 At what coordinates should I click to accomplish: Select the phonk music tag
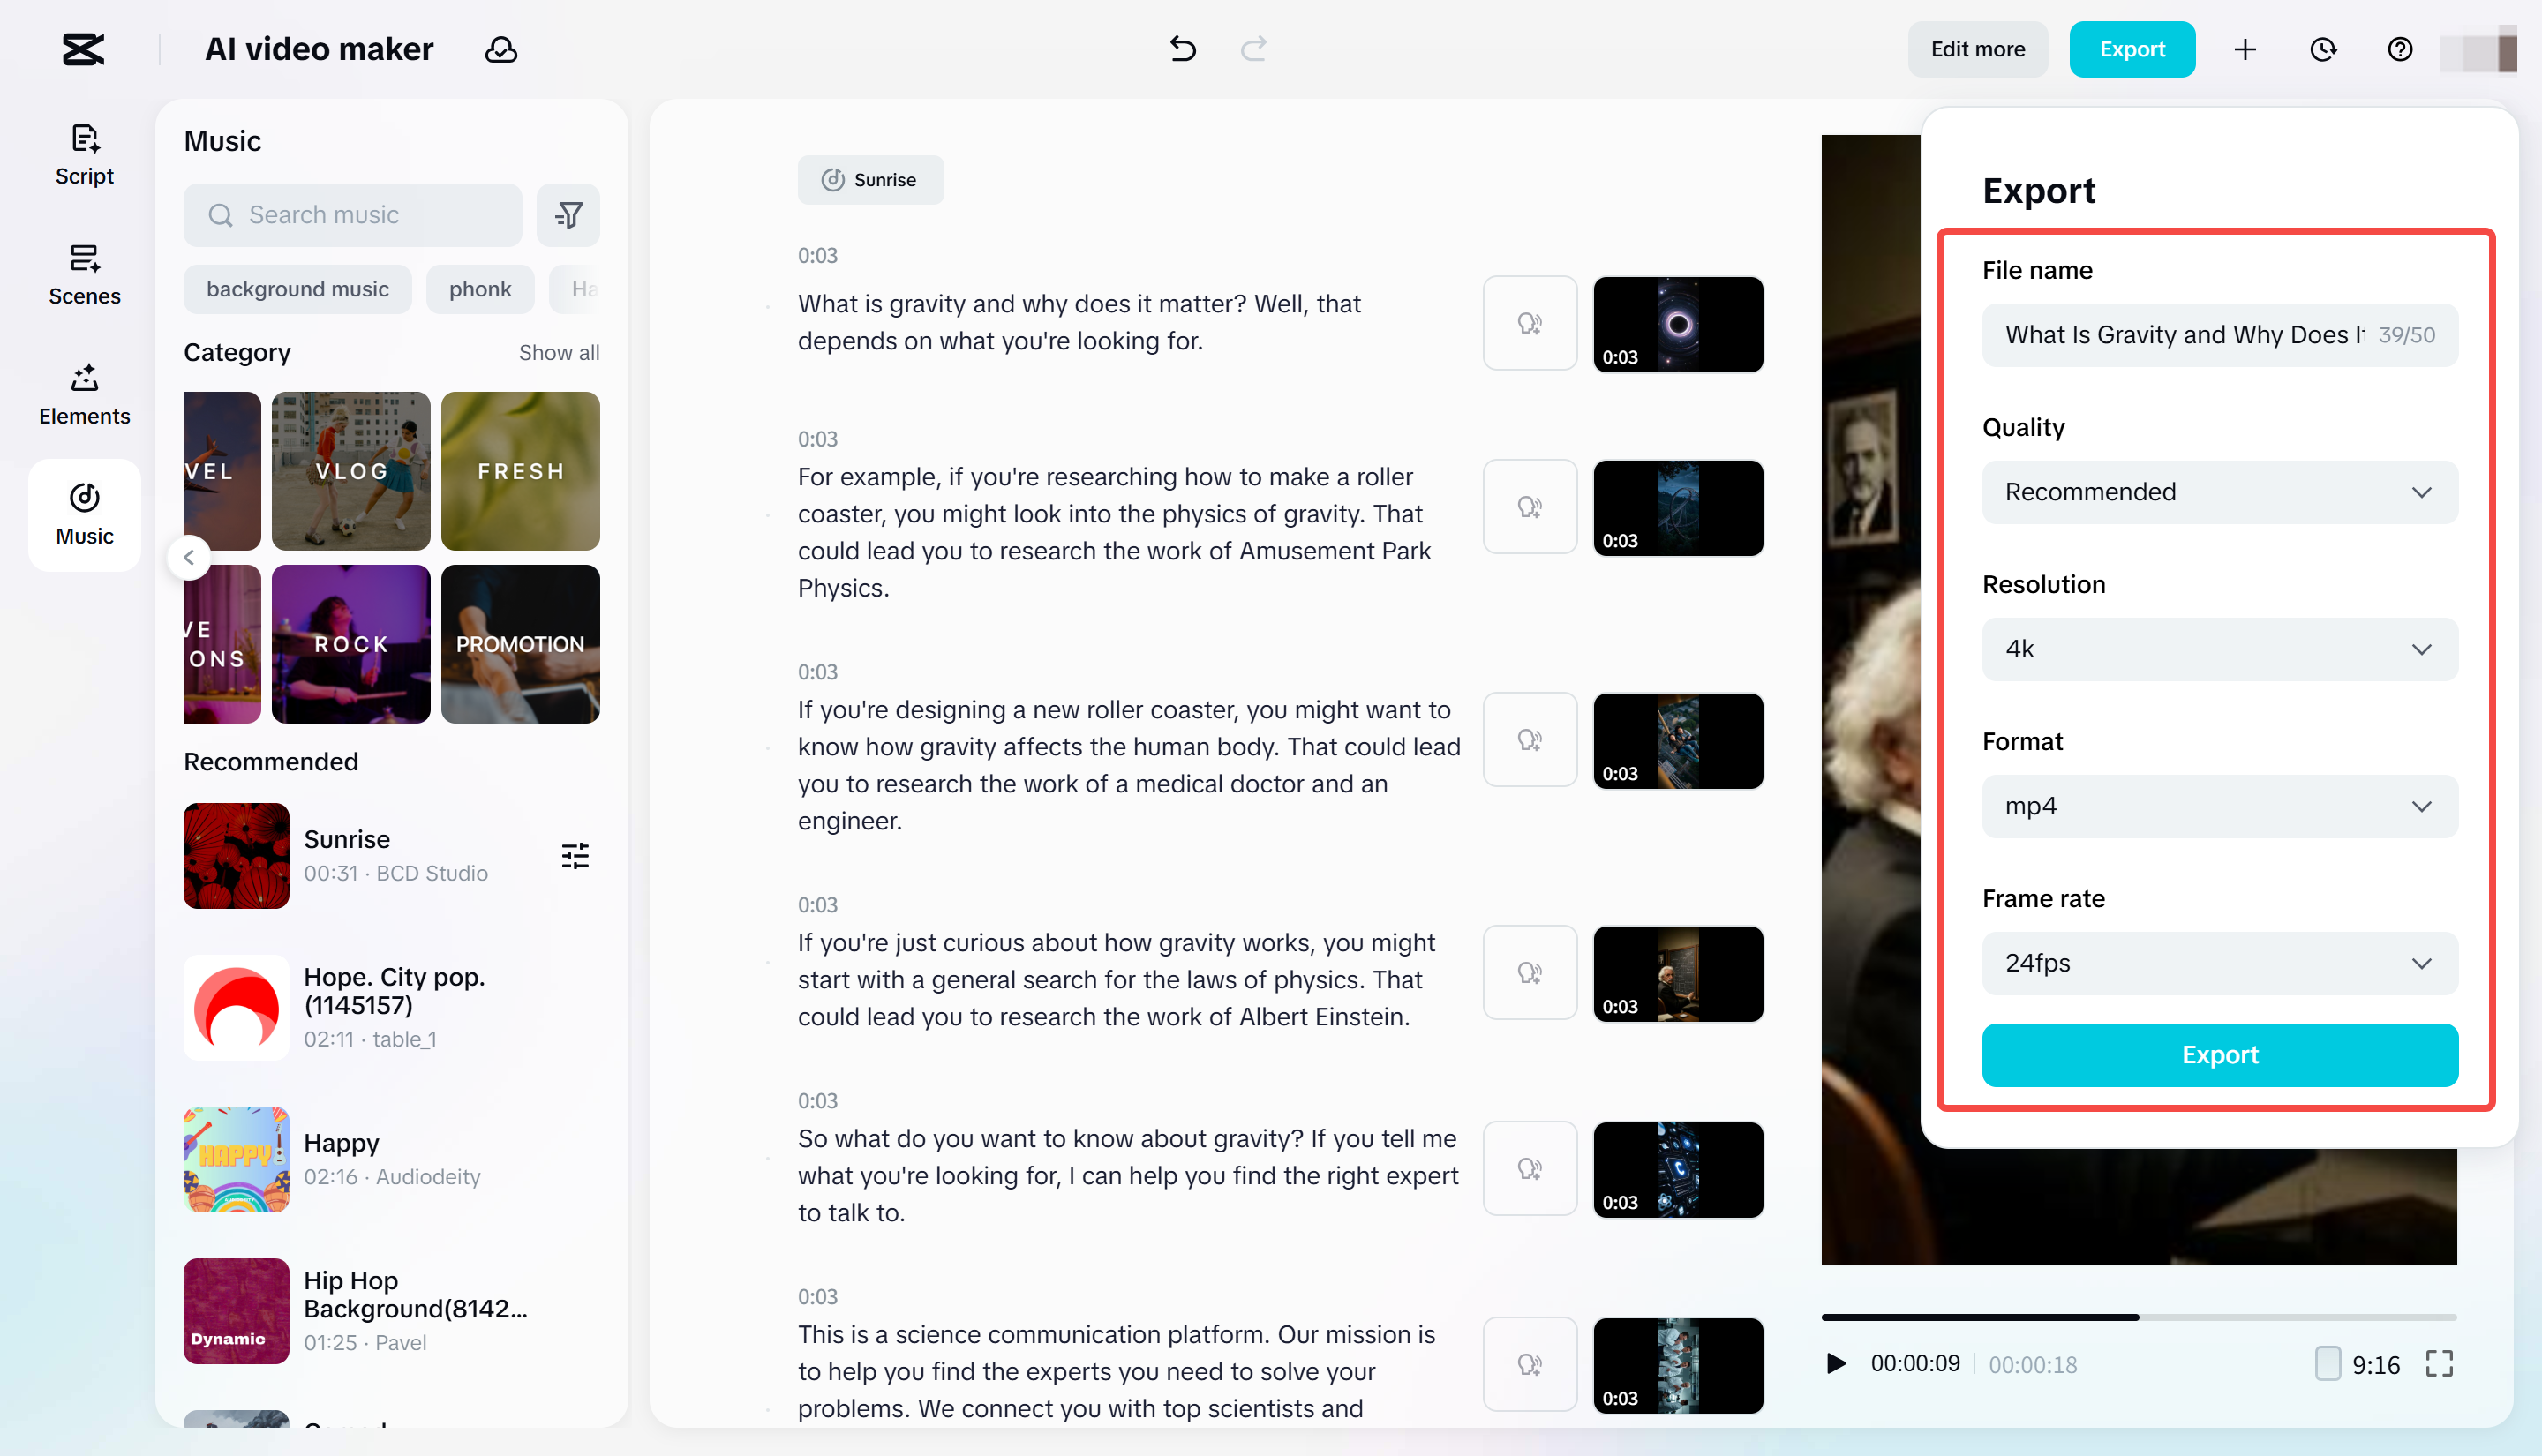pos(480,289)
